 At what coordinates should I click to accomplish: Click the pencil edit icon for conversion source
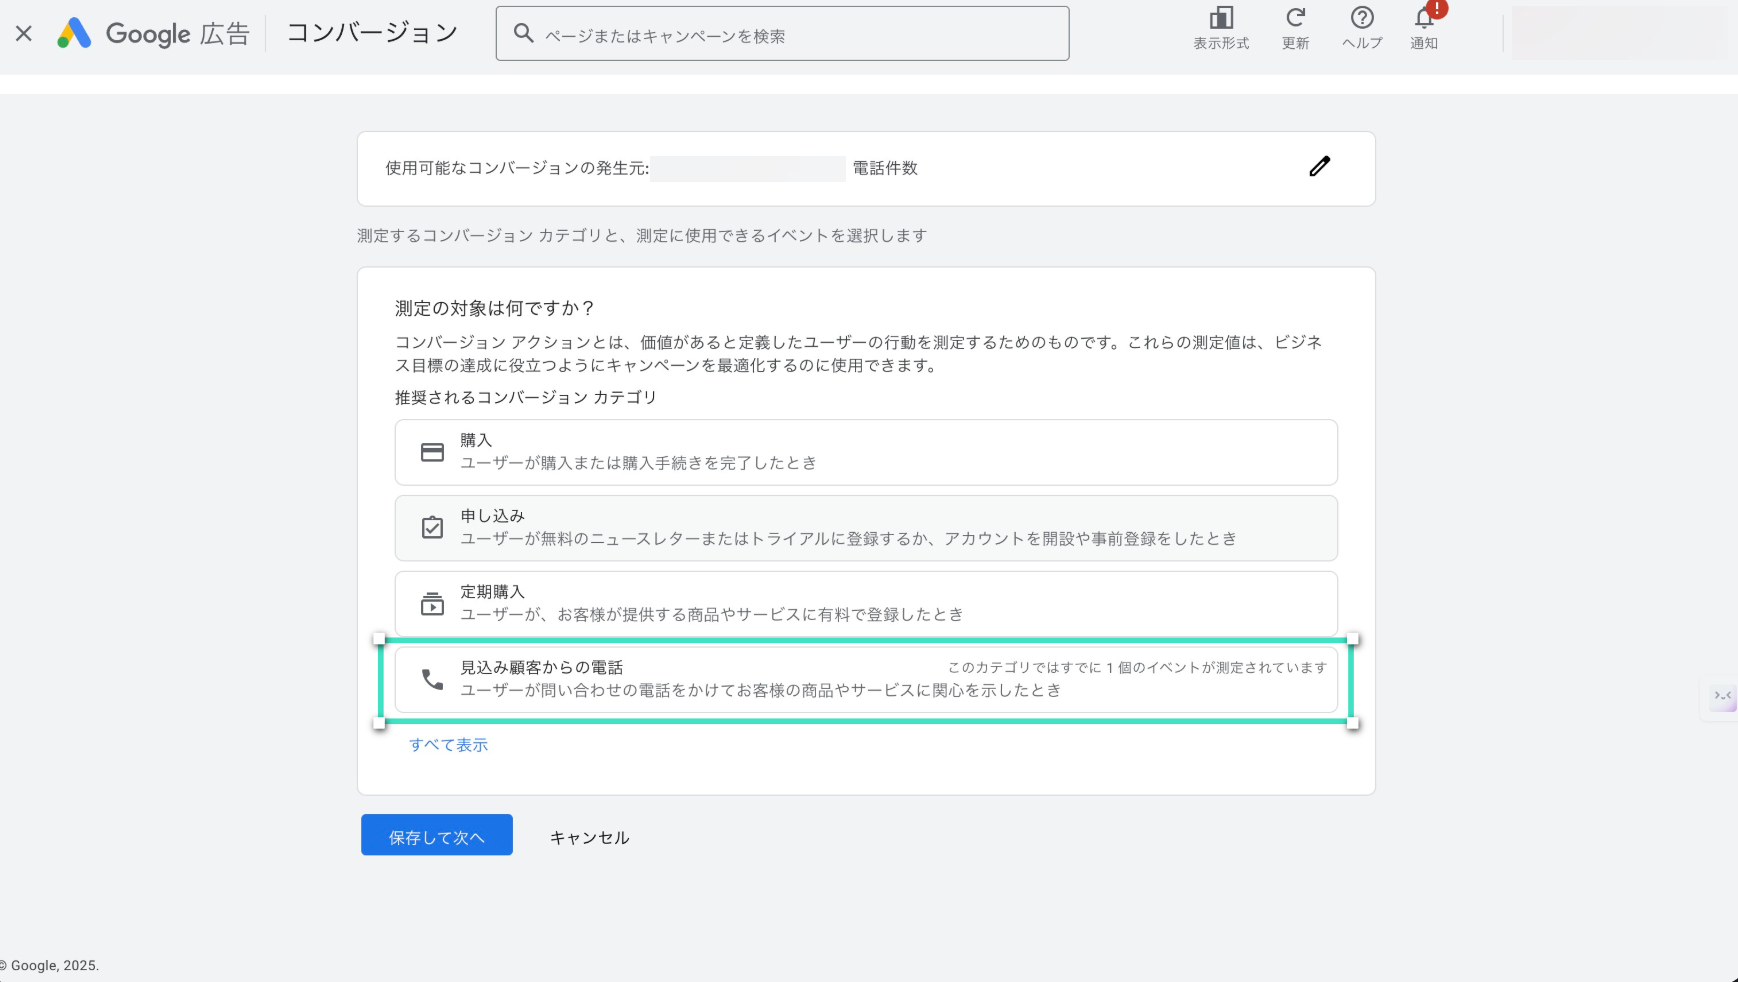point(1319,167)
